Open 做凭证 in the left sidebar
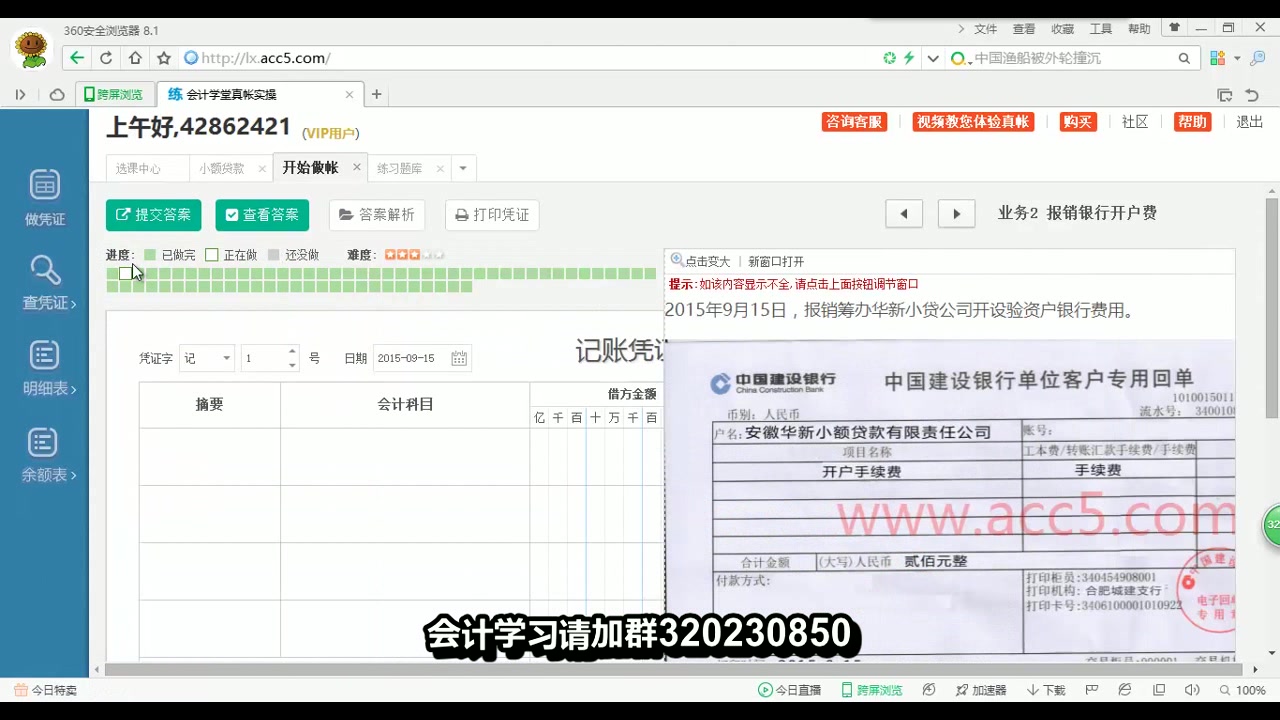This screenshot has height=720, width=1280. [x=45, y=198]
